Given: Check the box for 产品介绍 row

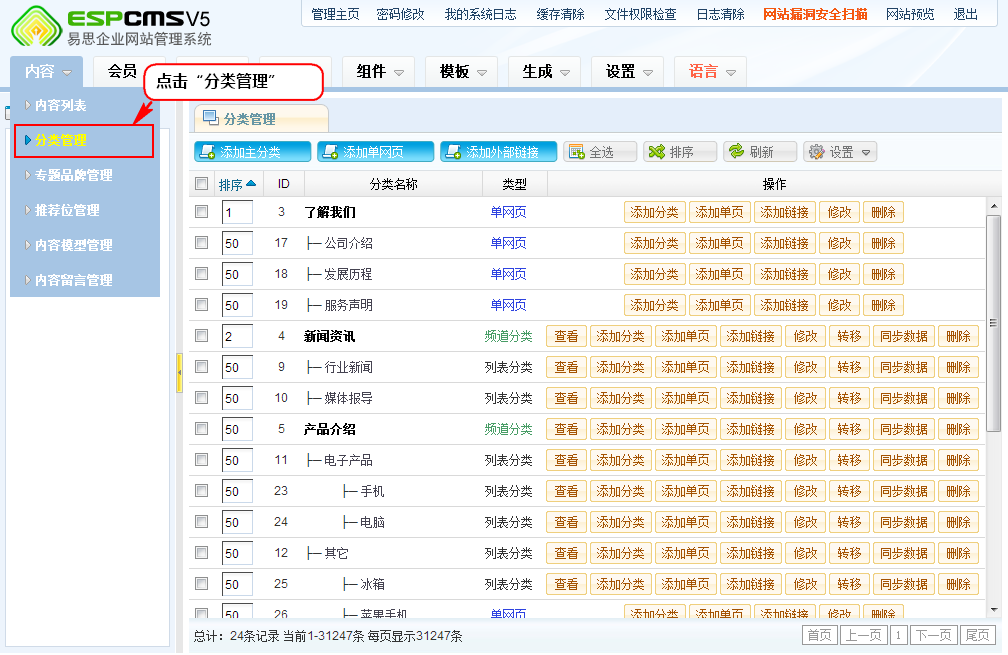Looking at the screenshot, I should (x=202, y=428).
